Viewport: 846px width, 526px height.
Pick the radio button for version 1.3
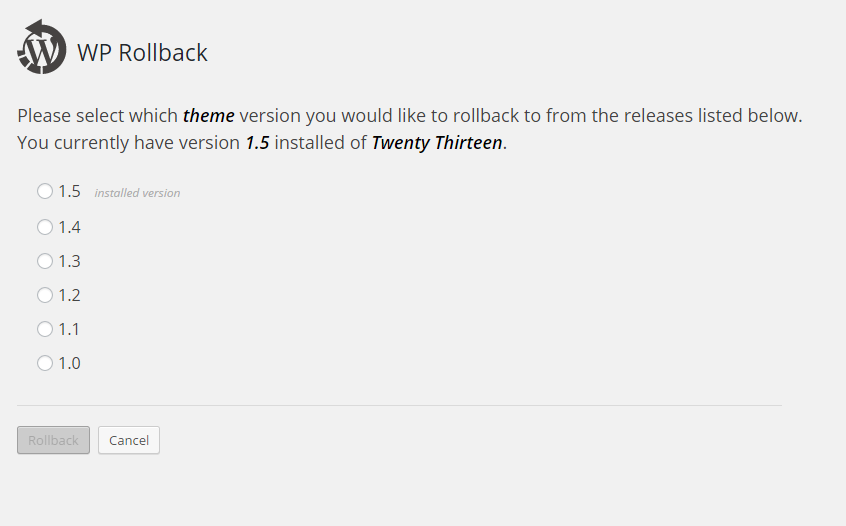(44, 261)
